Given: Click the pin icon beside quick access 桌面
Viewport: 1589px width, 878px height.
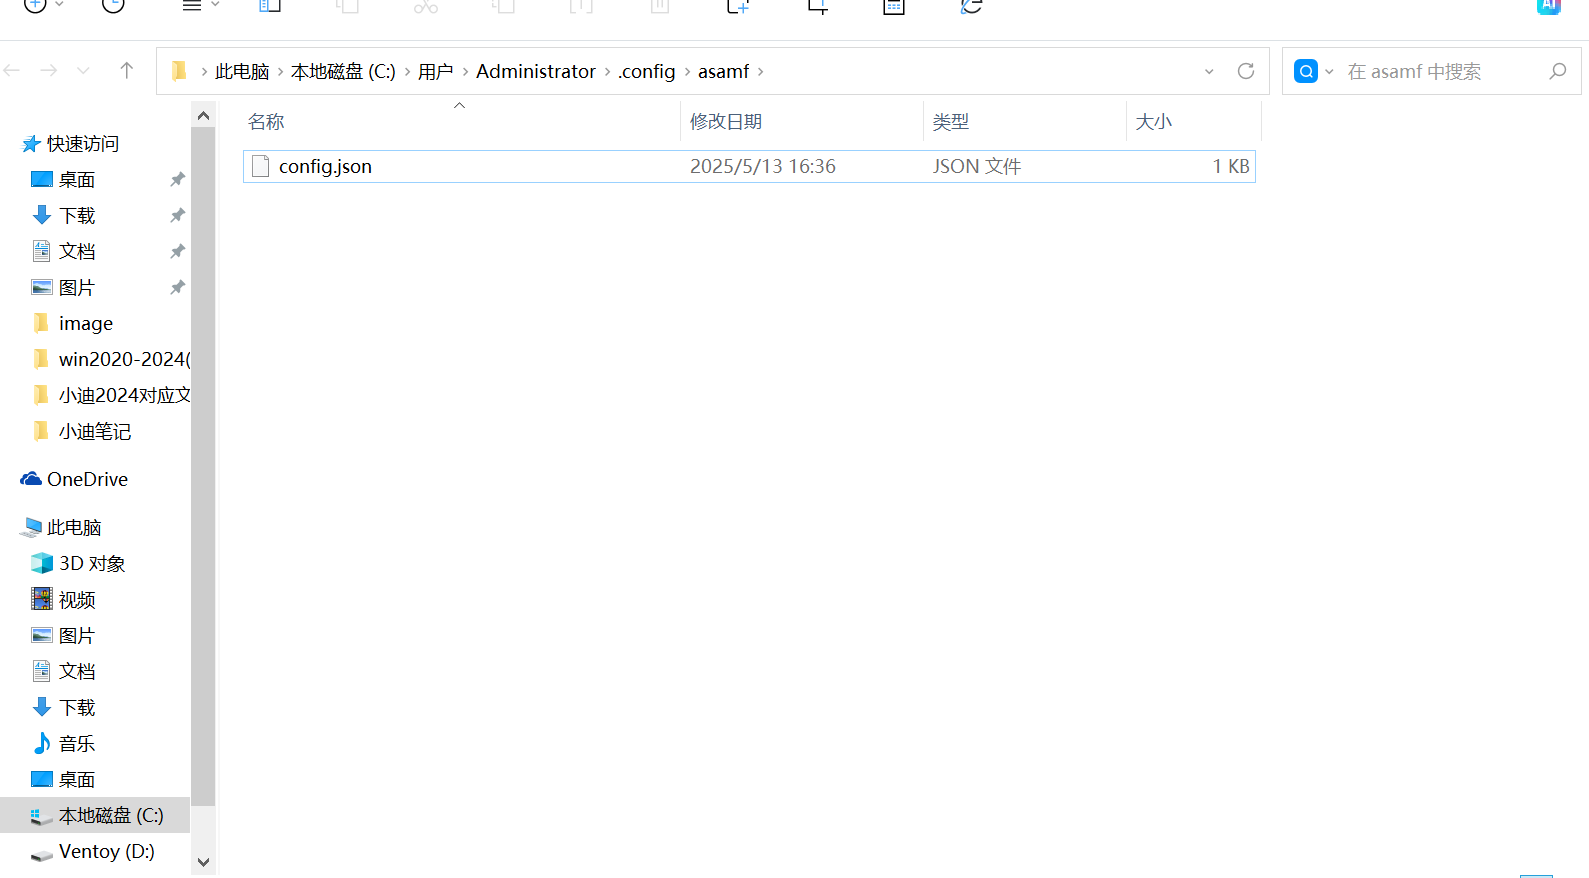Looking at the screenshot, I should pyautogui.click(x=177, y=180).
